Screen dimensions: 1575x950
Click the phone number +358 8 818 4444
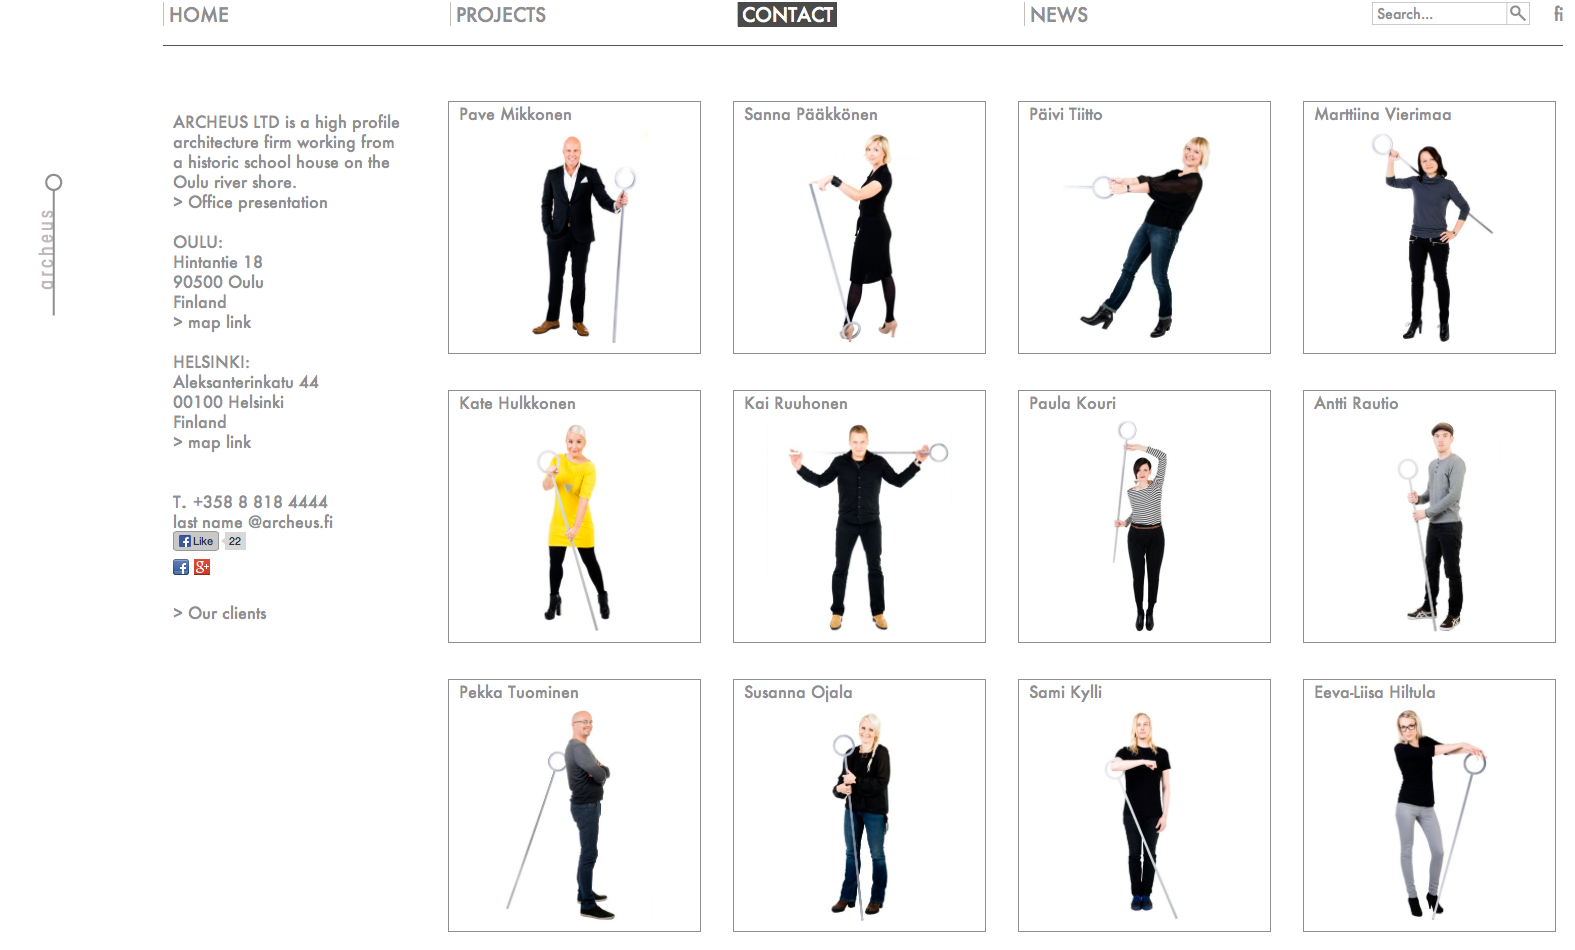[x=260, y=502]
